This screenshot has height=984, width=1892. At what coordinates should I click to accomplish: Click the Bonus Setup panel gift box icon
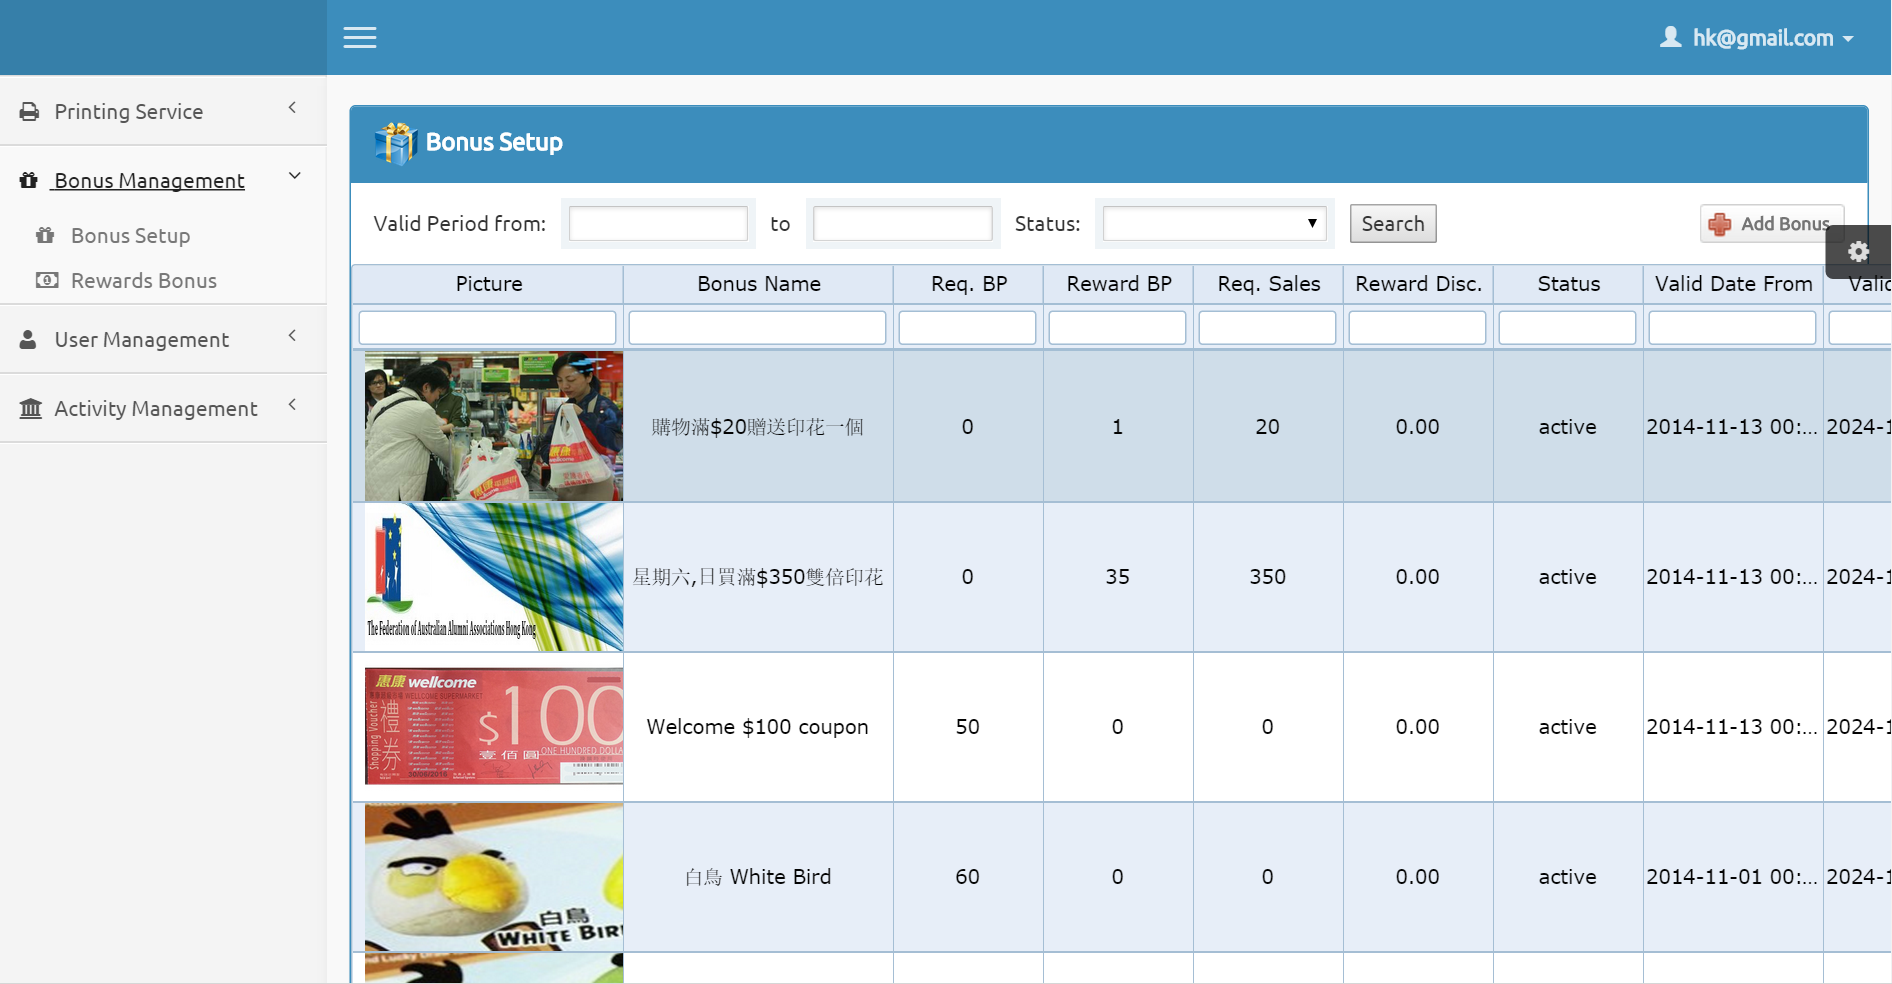click(395, 143)
